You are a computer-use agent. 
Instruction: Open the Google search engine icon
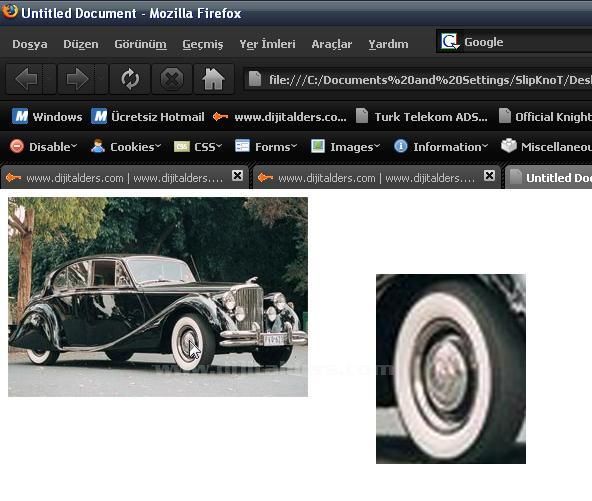450,42
